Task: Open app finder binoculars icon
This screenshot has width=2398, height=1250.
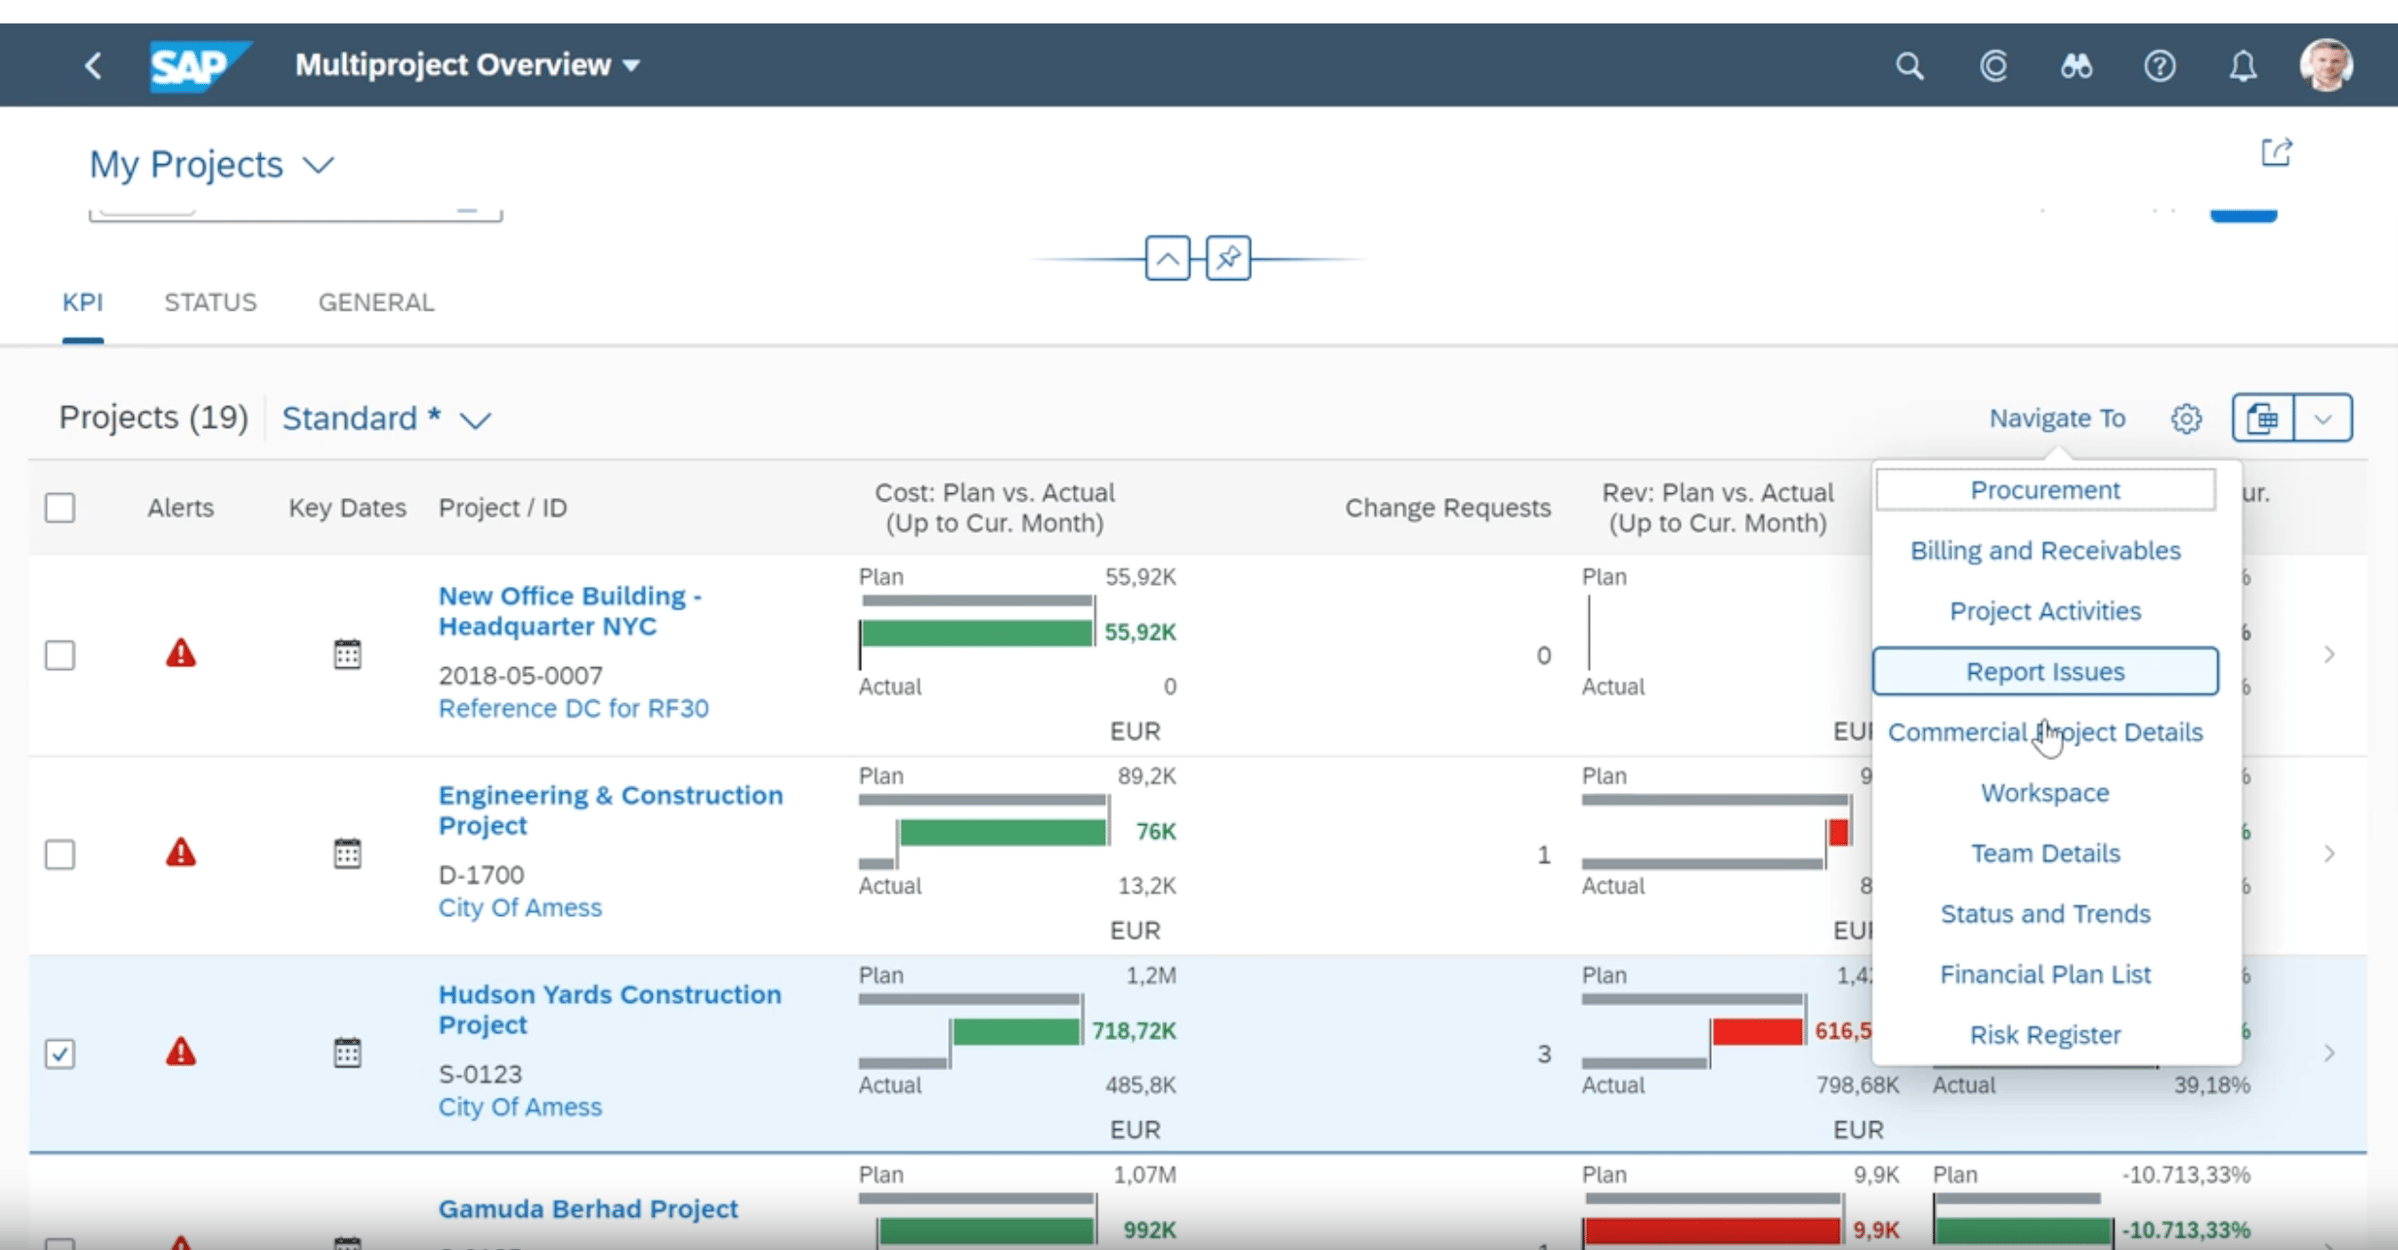Action: click(x=2074, y=65)
